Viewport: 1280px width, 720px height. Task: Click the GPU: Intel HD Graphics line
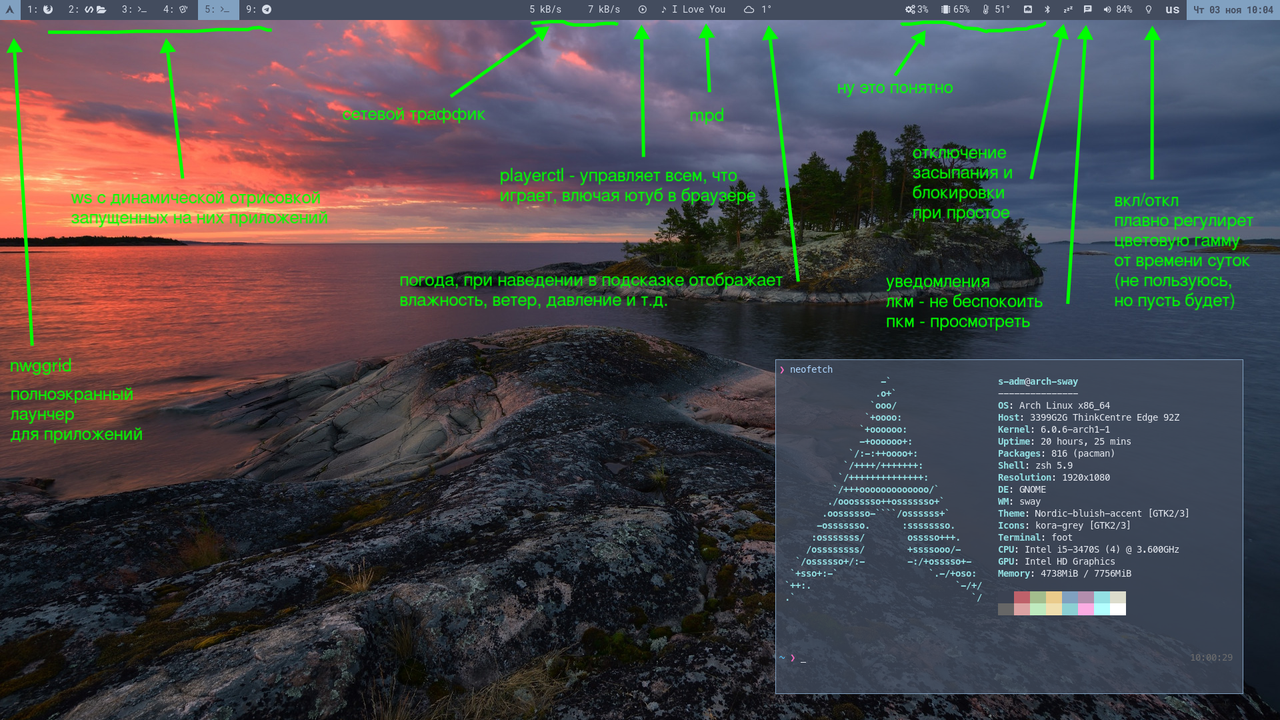pyautogui.click(x=1059, y=562)
